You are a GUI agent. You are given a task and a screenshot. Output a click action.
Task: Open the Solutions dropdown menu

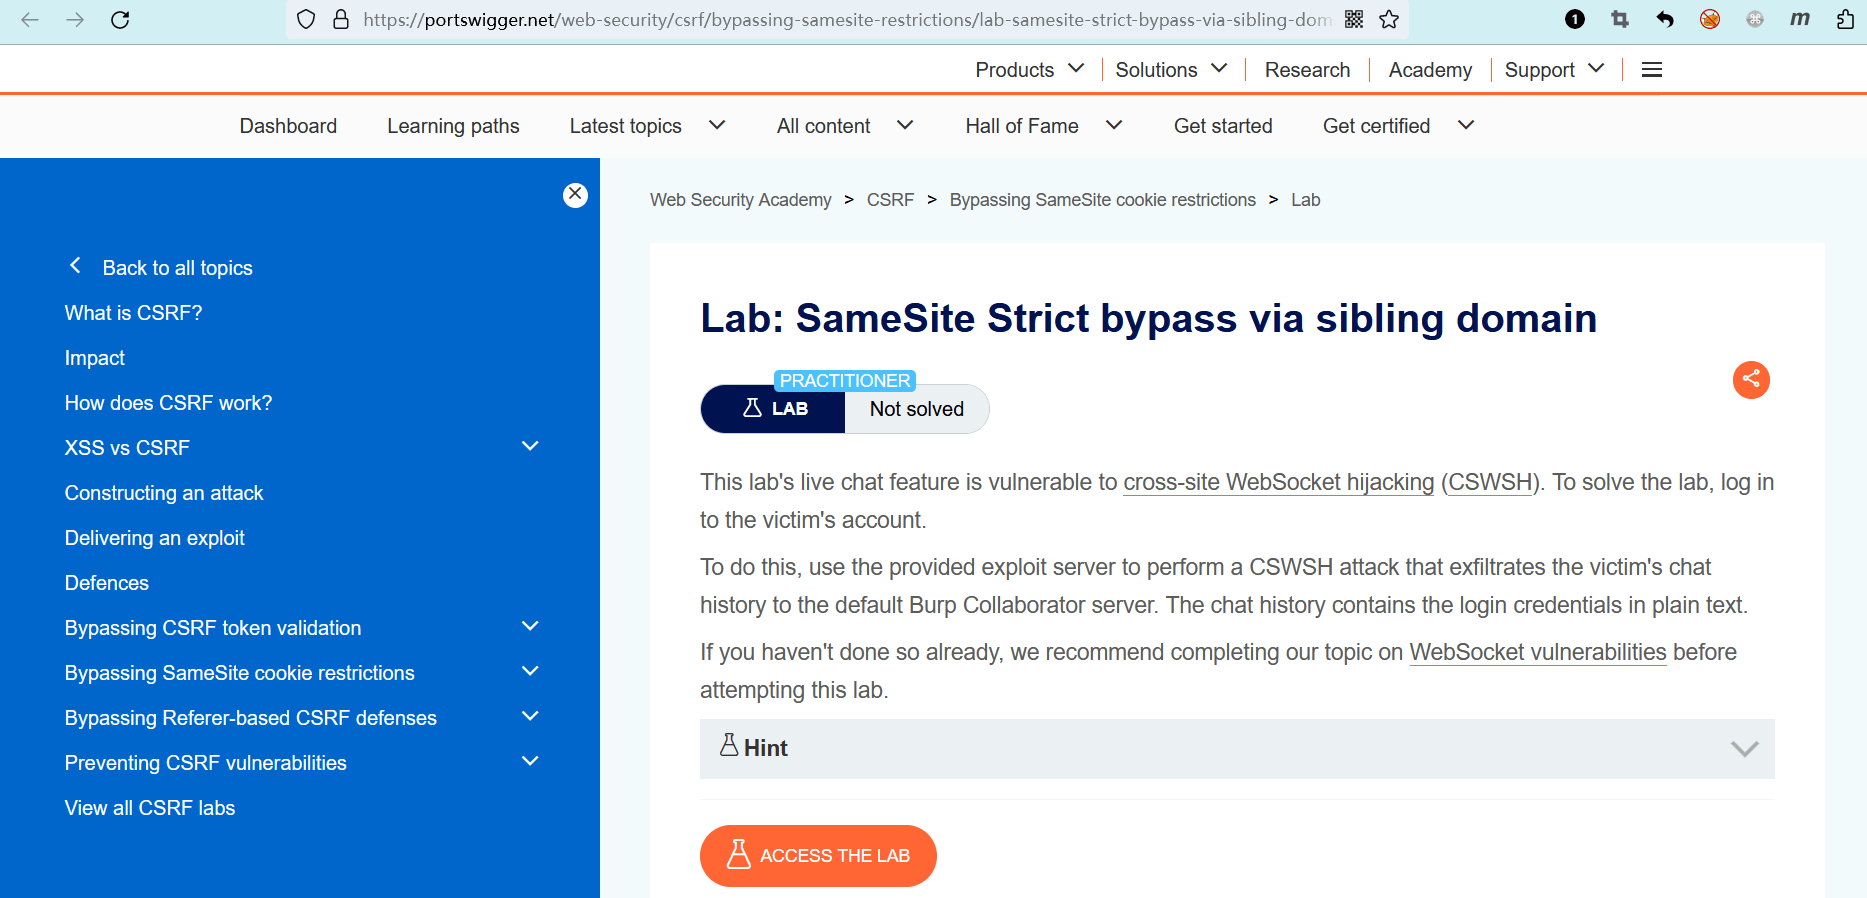coord(1172,69)
